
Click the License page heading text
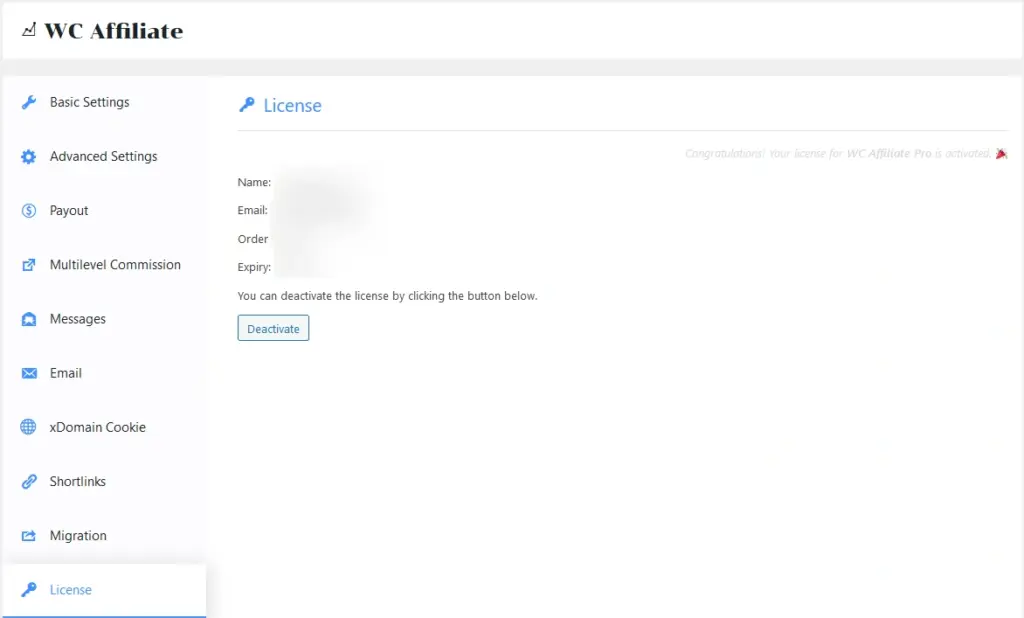tap(293, 105)
